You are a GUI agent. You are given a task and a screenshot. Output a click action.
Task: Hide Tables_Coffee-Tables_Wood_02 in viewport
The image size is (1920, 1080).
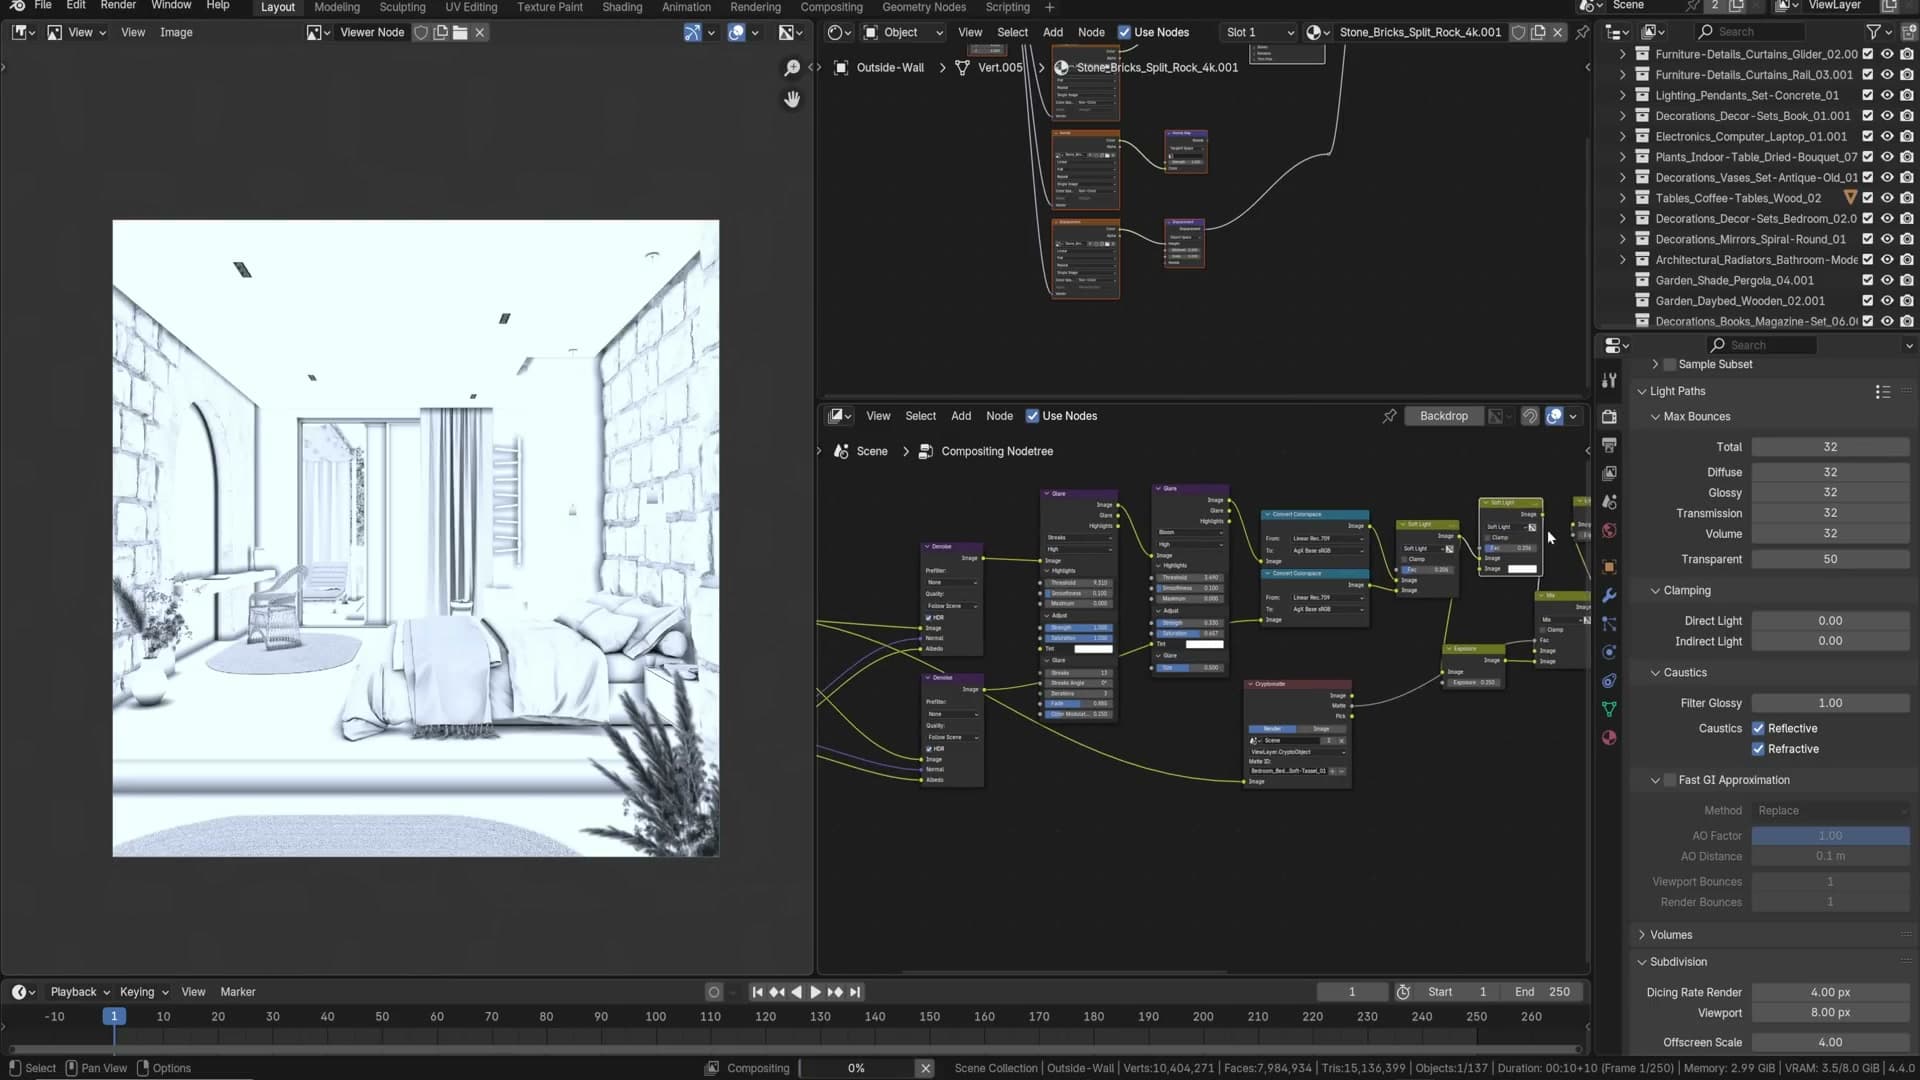1887,198
